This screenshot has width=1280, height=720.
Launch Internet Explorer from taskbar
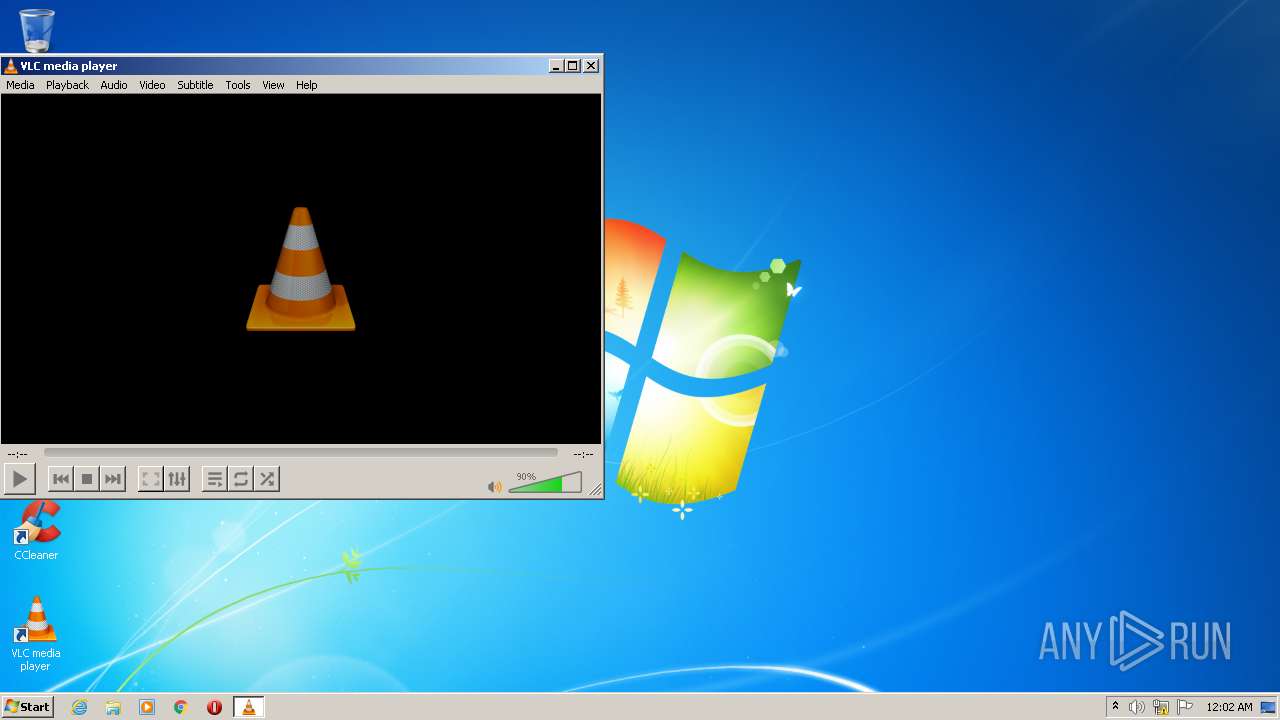click(x=79, y=707)
